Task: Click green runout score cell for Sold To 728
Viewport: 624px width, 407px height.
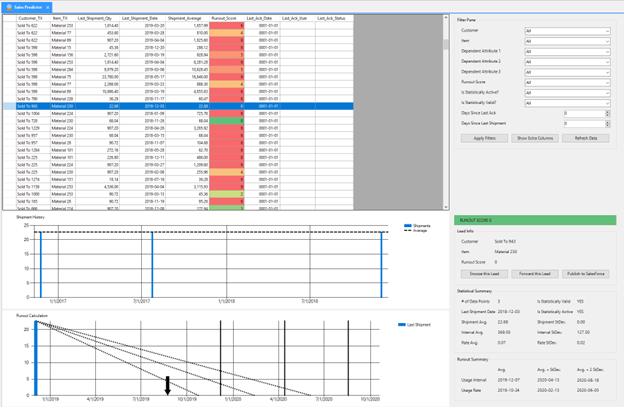Action: pos(226,121)
